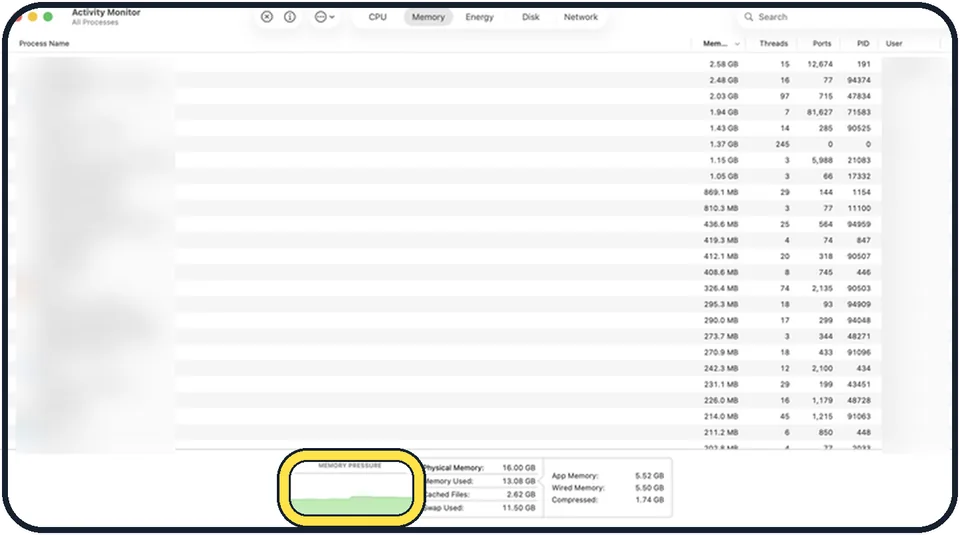
Task: Select the 1.05 GB memory row
Action: click(x=478, y=176)
